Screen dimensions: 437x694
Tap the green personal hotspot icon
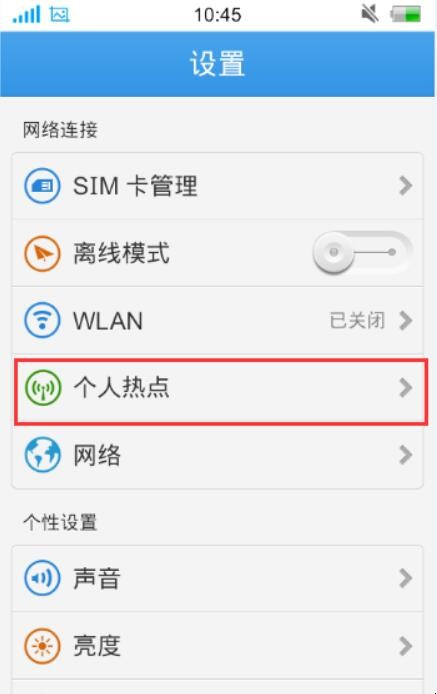pos(42,388)
